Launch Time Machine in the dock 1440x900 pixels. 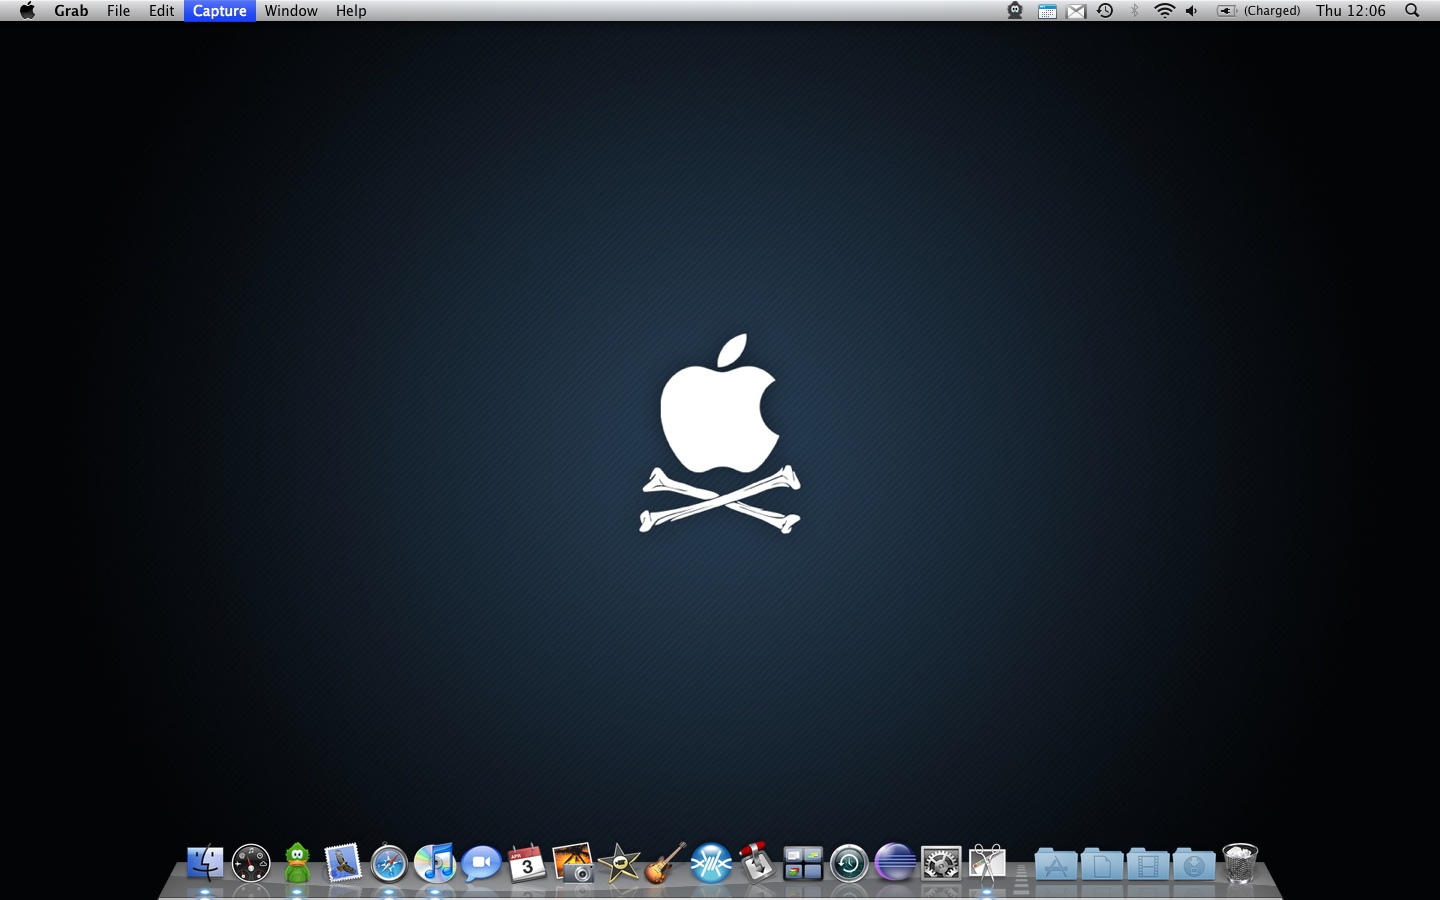point(849,863)
